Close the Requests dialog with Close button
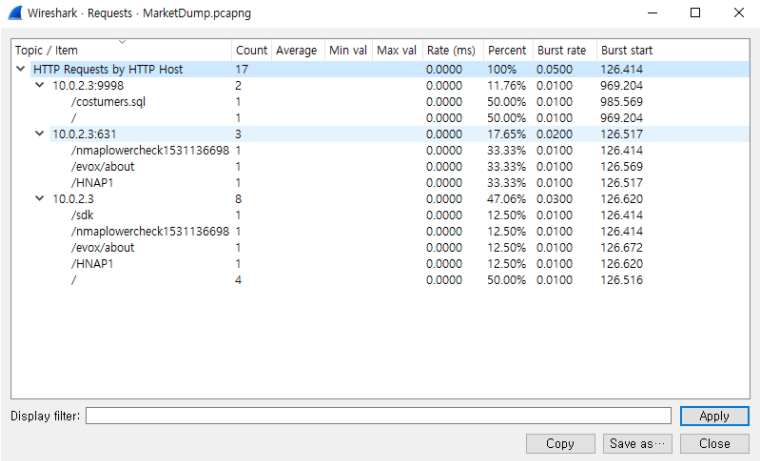This screenshot has width=760, height=461. click(x=714, y=444)
